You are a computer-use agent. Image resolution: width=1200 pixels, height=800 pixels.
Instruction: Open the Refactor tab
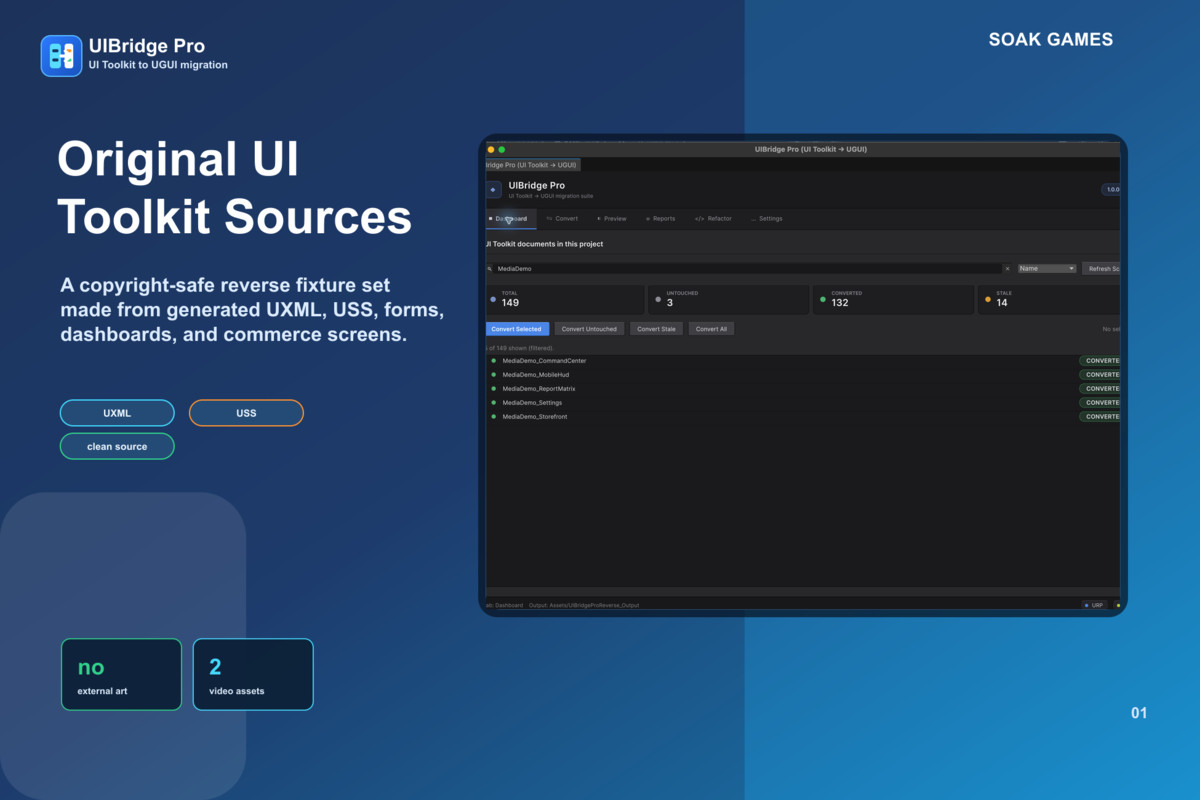click(713, 219)
